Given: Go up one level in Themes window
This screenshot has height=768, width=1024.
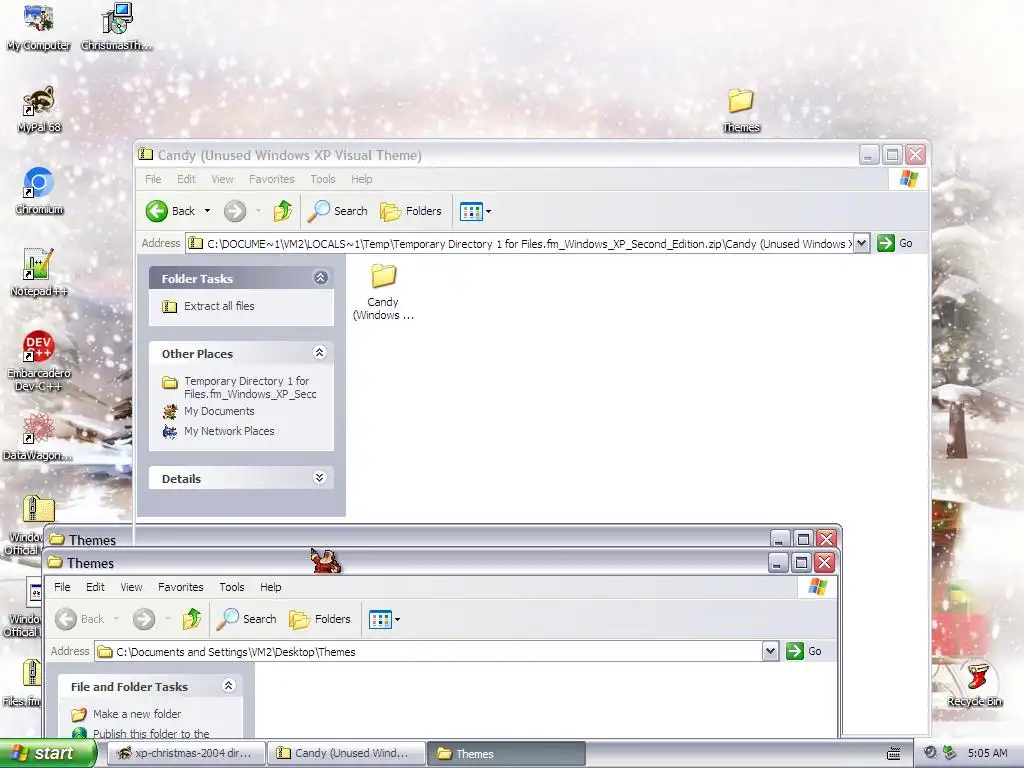Looking at the screenshot, I should (x=191, y=619).
